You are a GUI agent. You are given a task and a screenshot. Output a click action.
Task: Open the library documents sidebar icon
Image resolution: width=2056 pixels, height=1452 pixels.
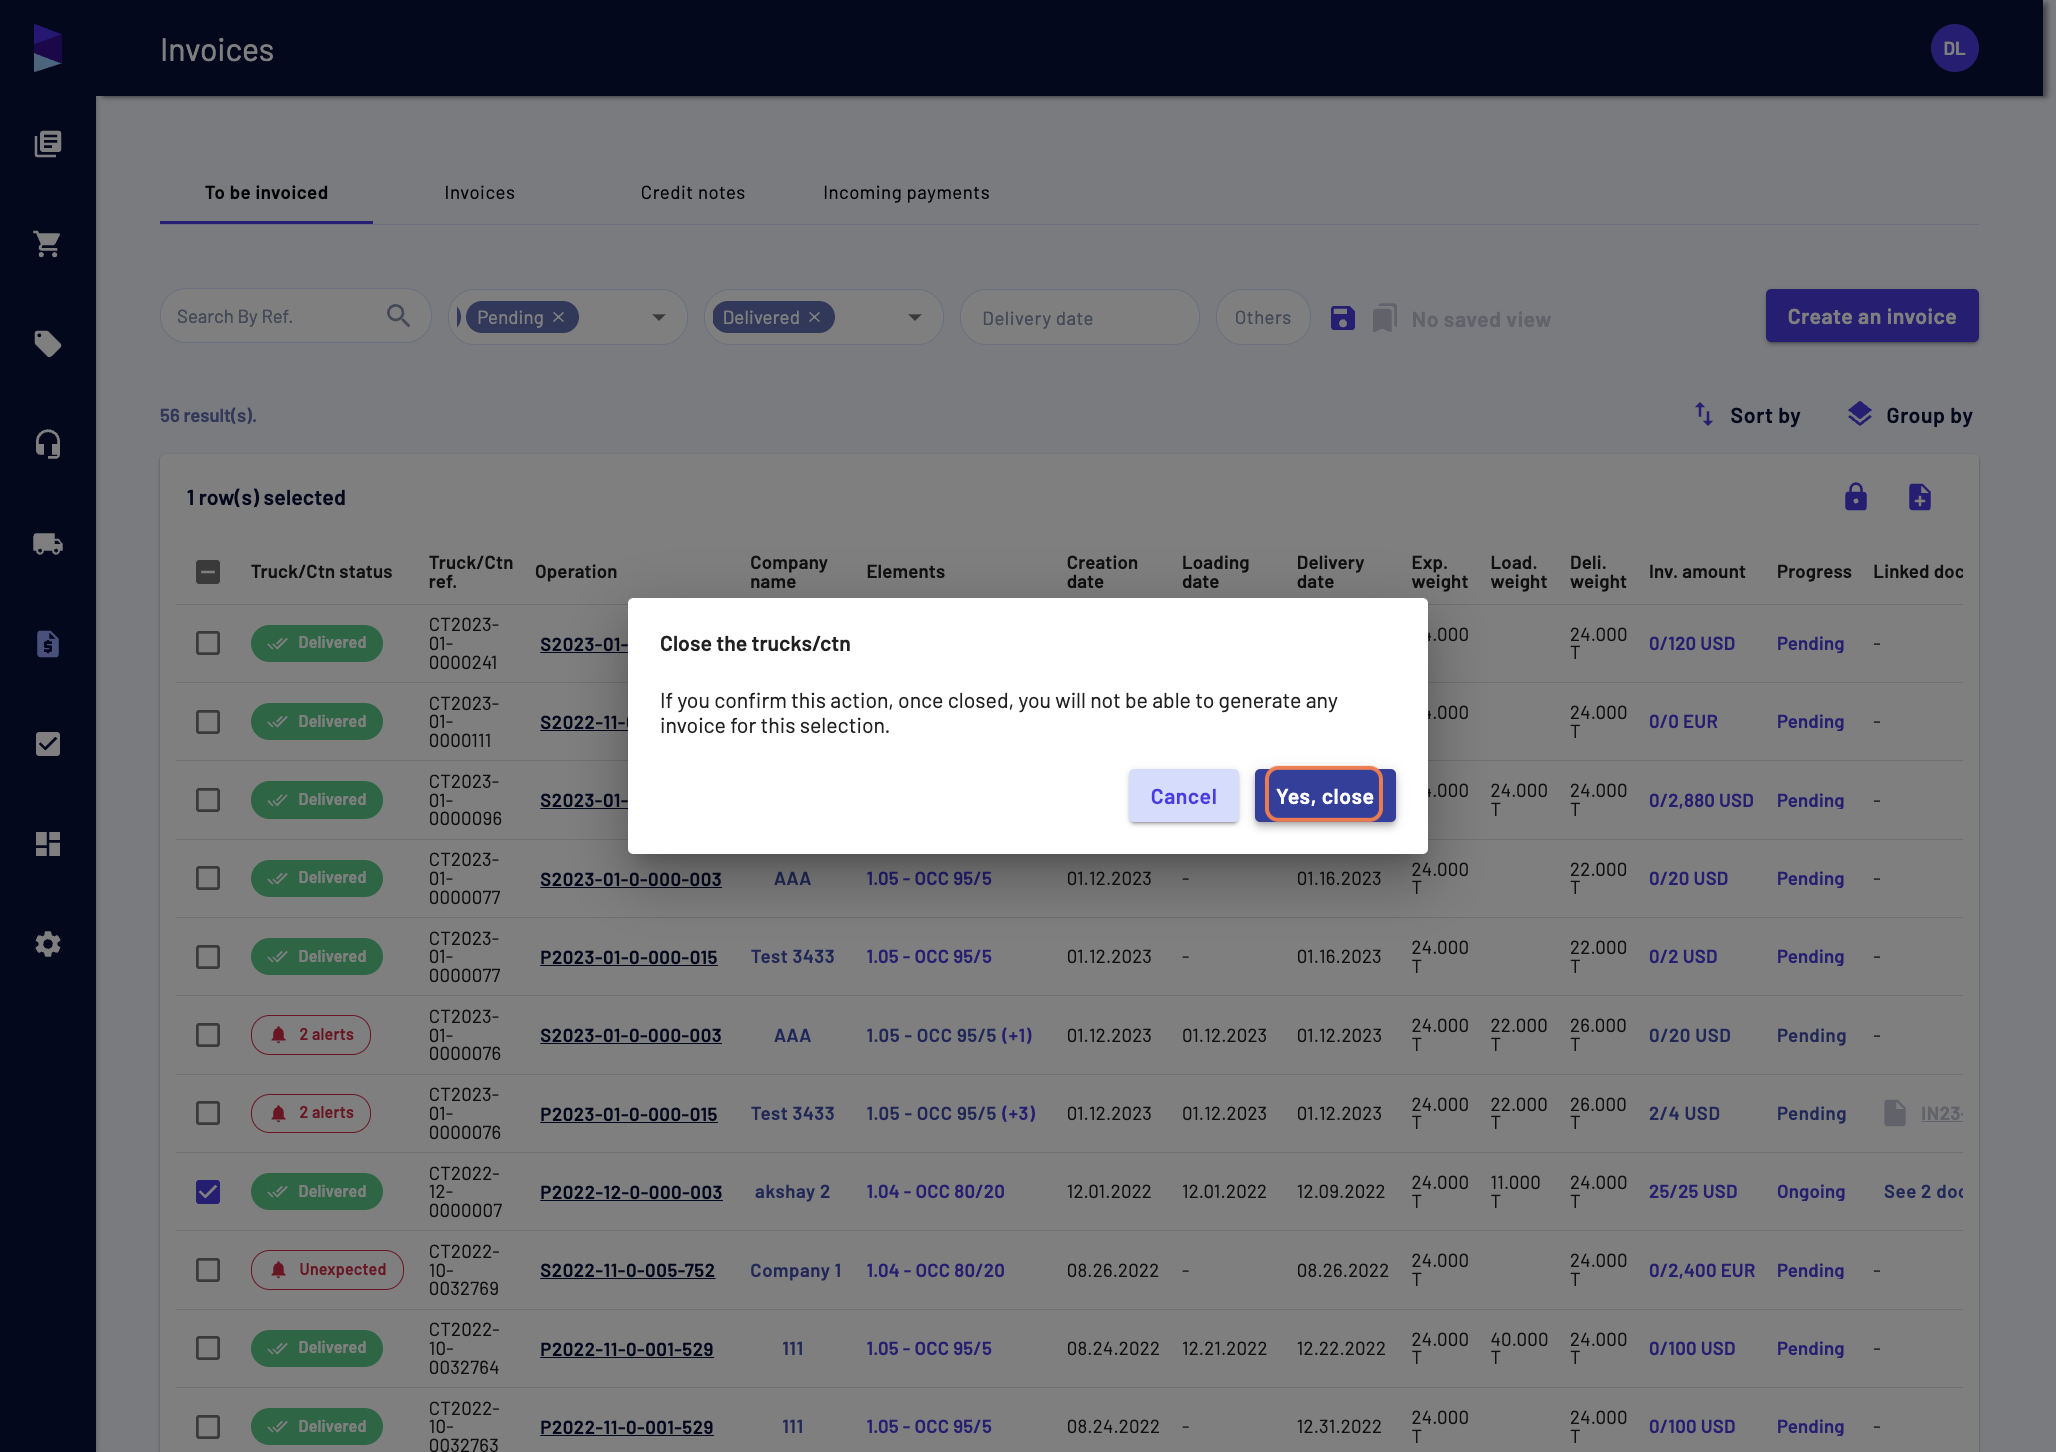tap(48, 144)
